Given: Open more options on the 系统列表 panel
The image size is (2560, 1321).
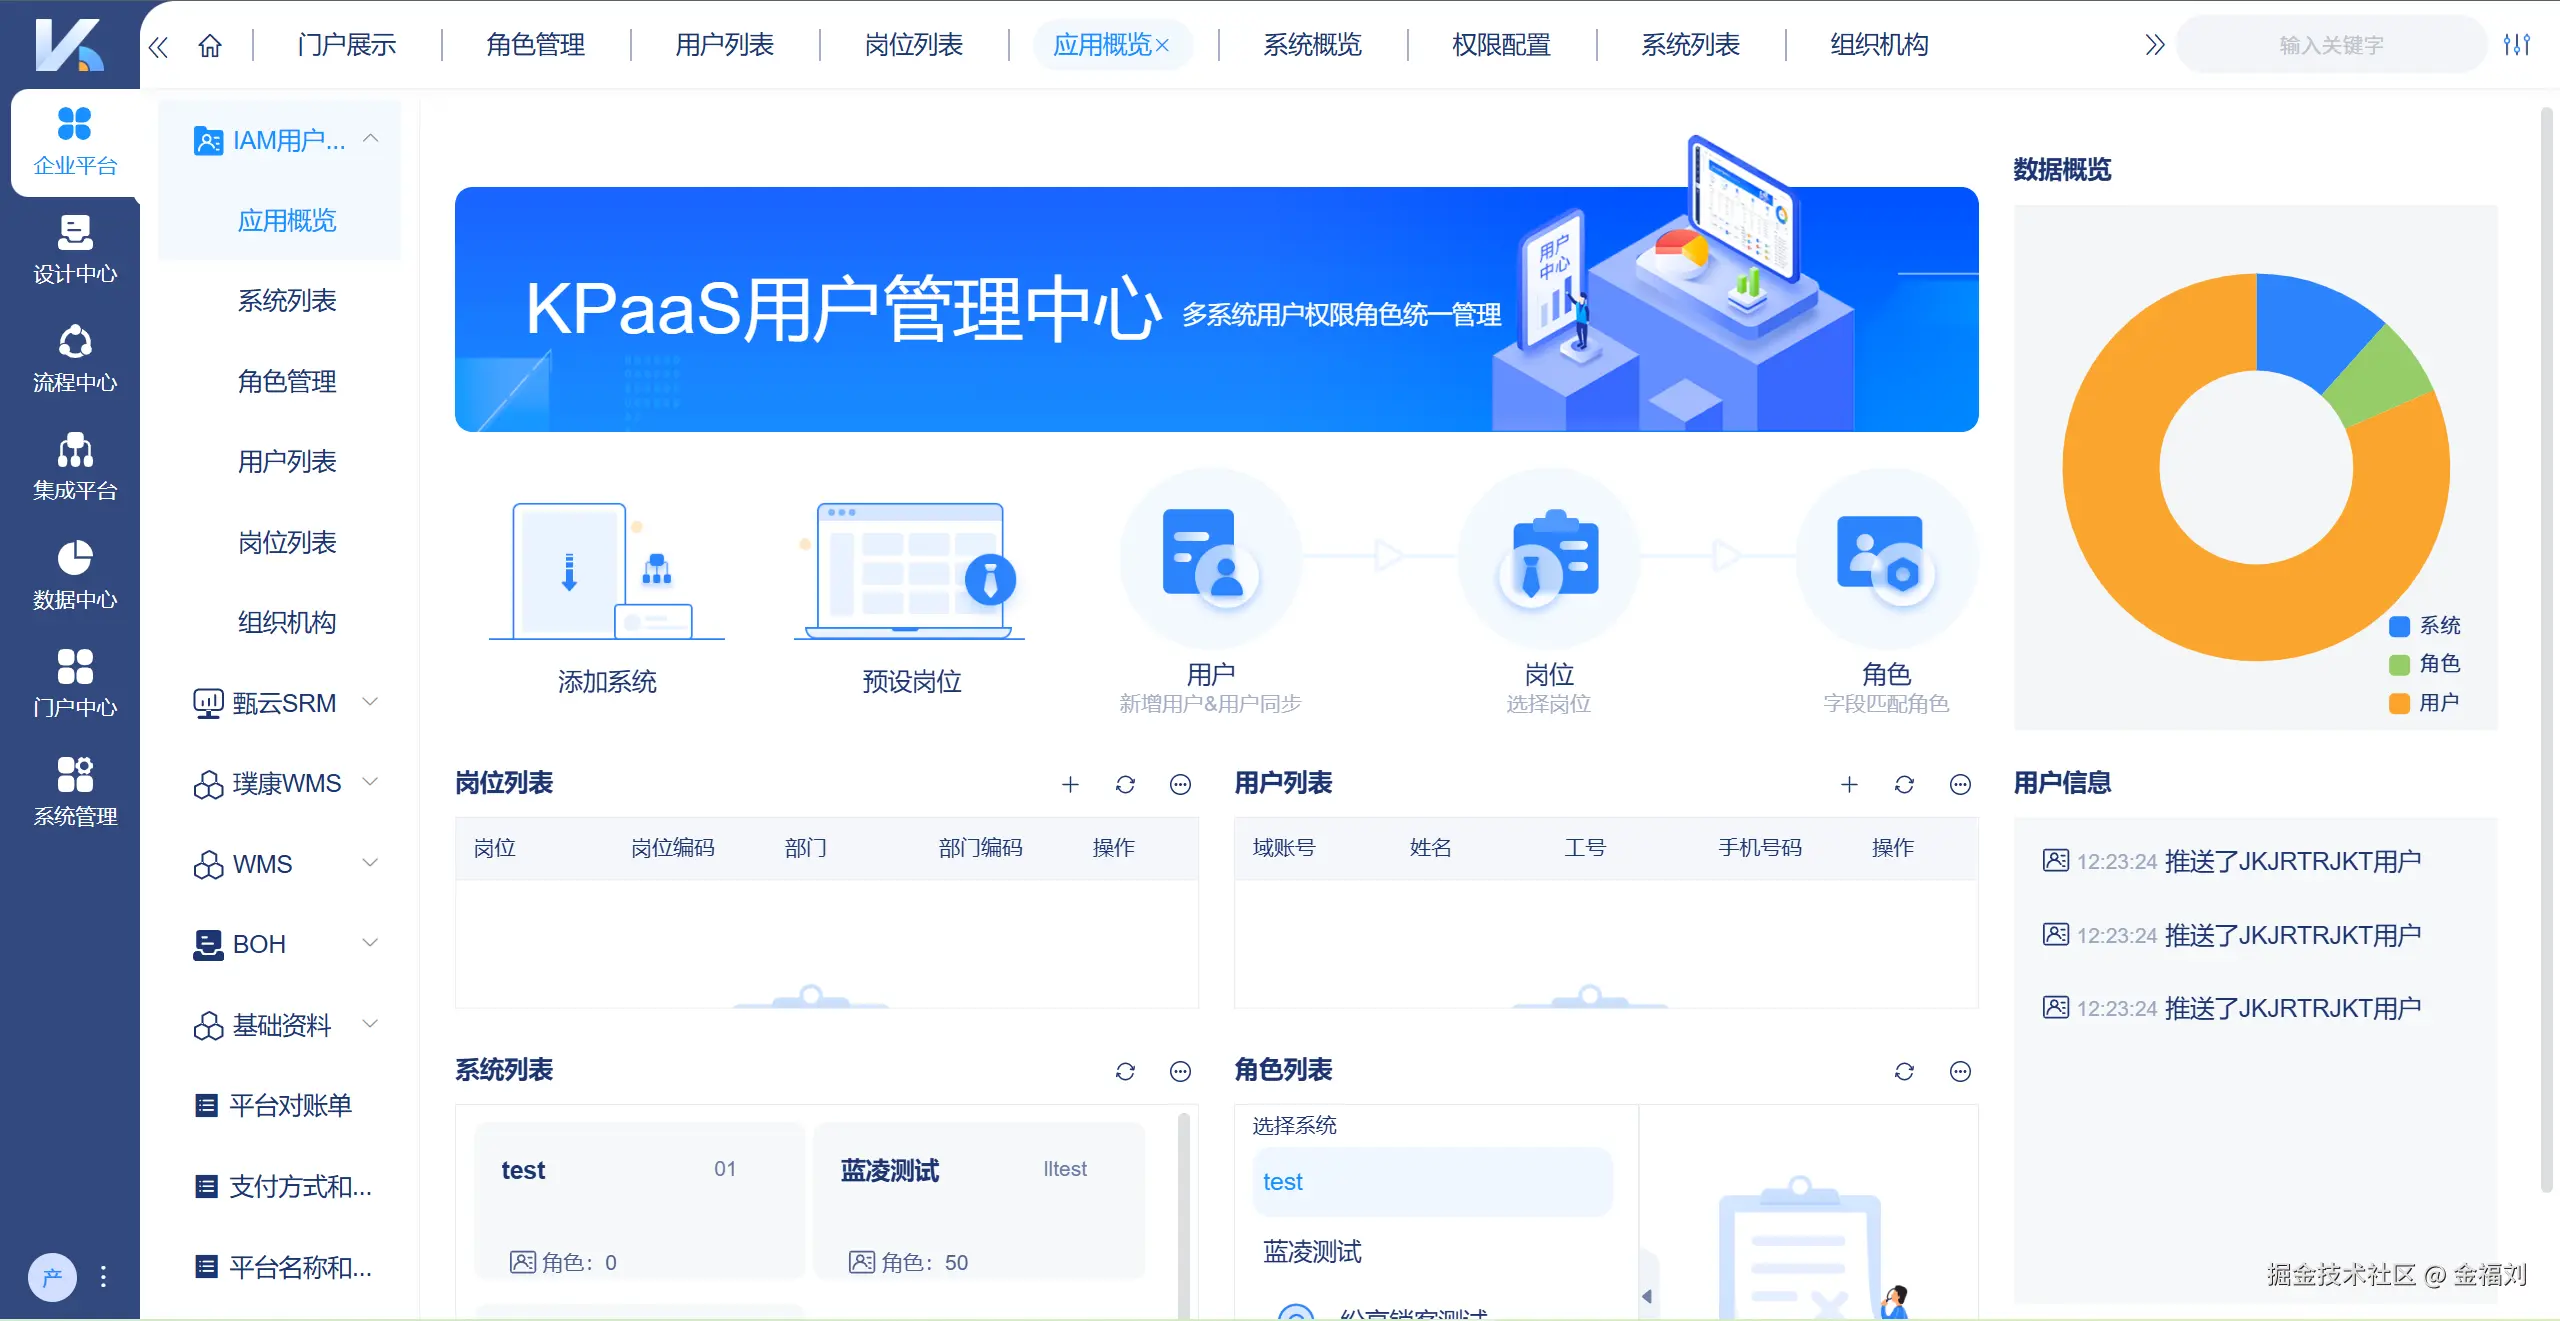Looking at the screenshot, I should click(x=1180, y=1071).
